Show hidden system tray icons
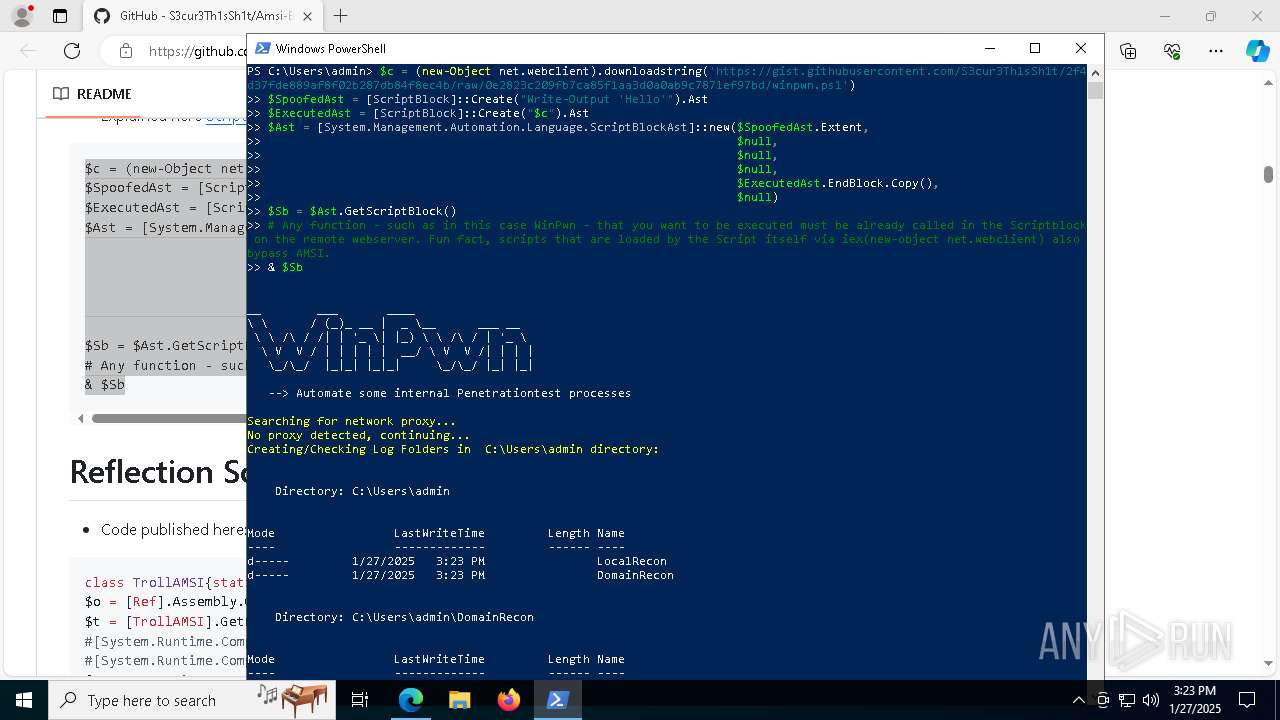Image resolution: width=1280 pixels, height=720 pixels. [1078, 700]
